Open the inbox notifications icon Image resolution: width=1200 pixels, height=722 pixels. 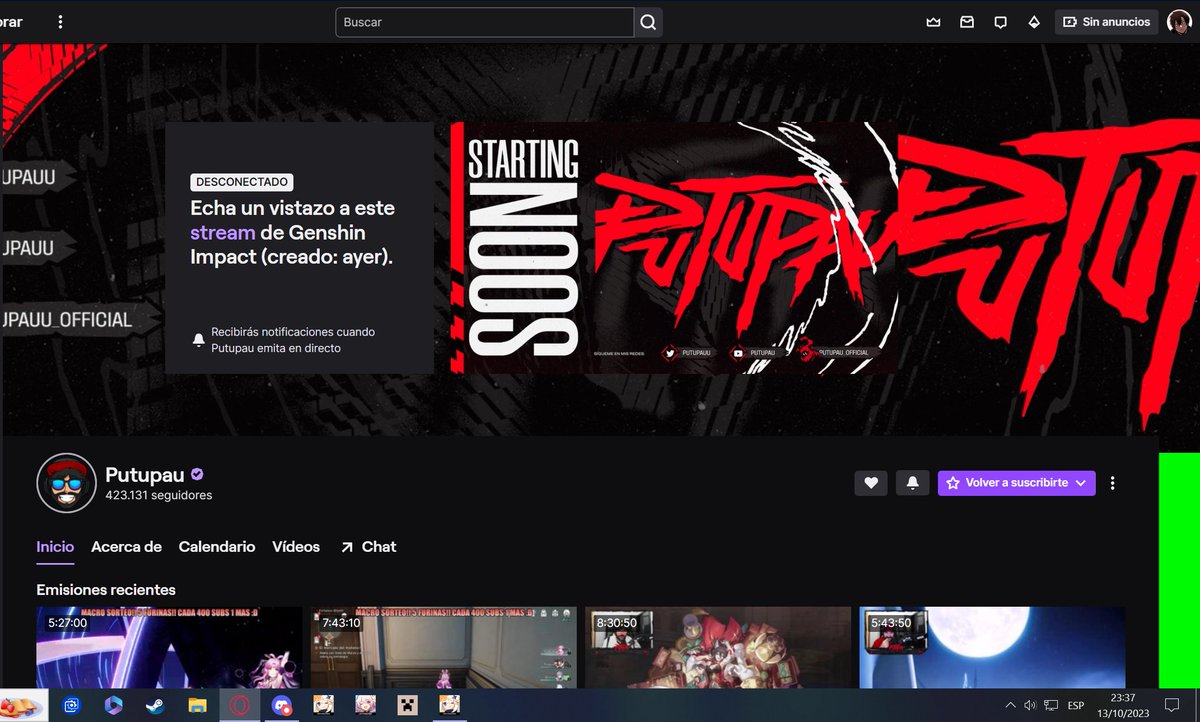pos(966,22)
